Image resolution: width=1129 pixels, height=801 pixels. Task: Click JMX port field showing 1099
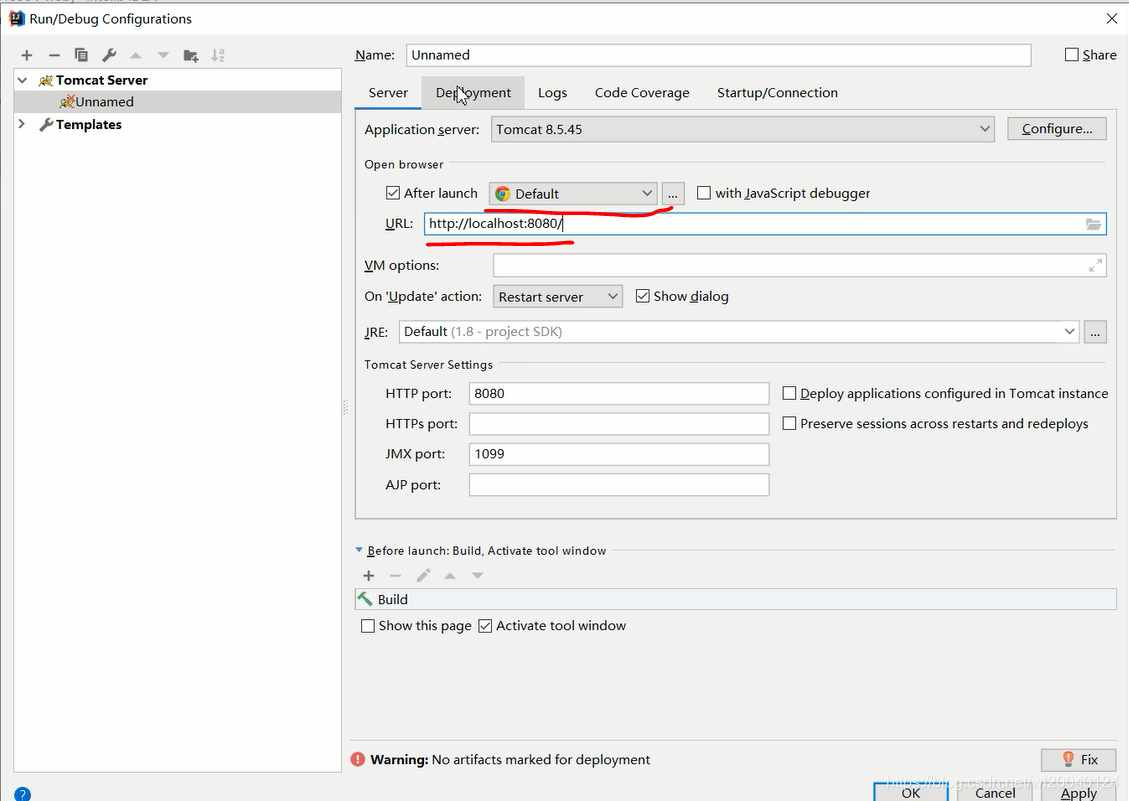pos(619,454)
